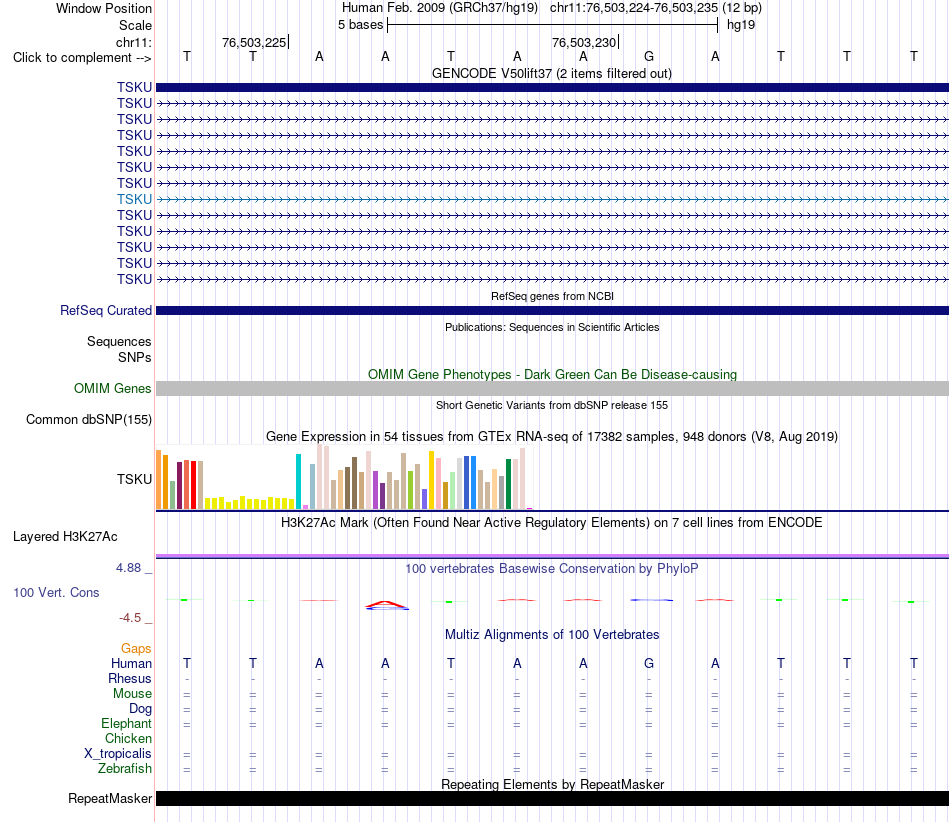Open Short Genetic Variants dbSNP 155 title
The image size is (950, 822).
pos(552,405)
